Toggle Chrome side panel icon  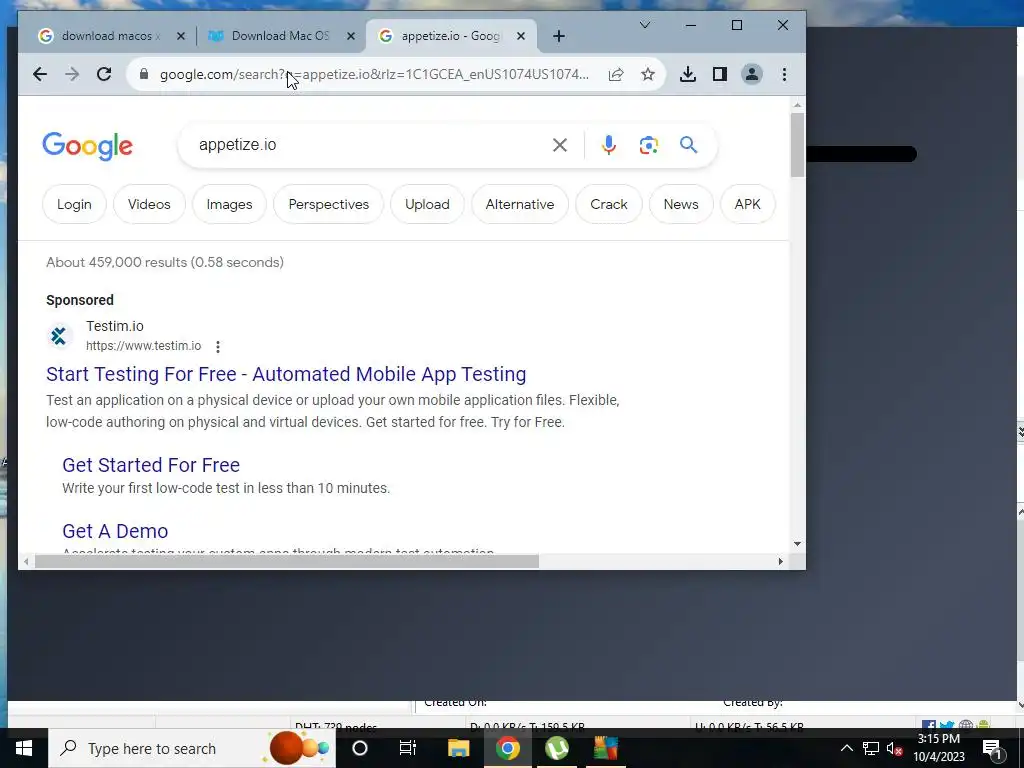tap(720, 74)
